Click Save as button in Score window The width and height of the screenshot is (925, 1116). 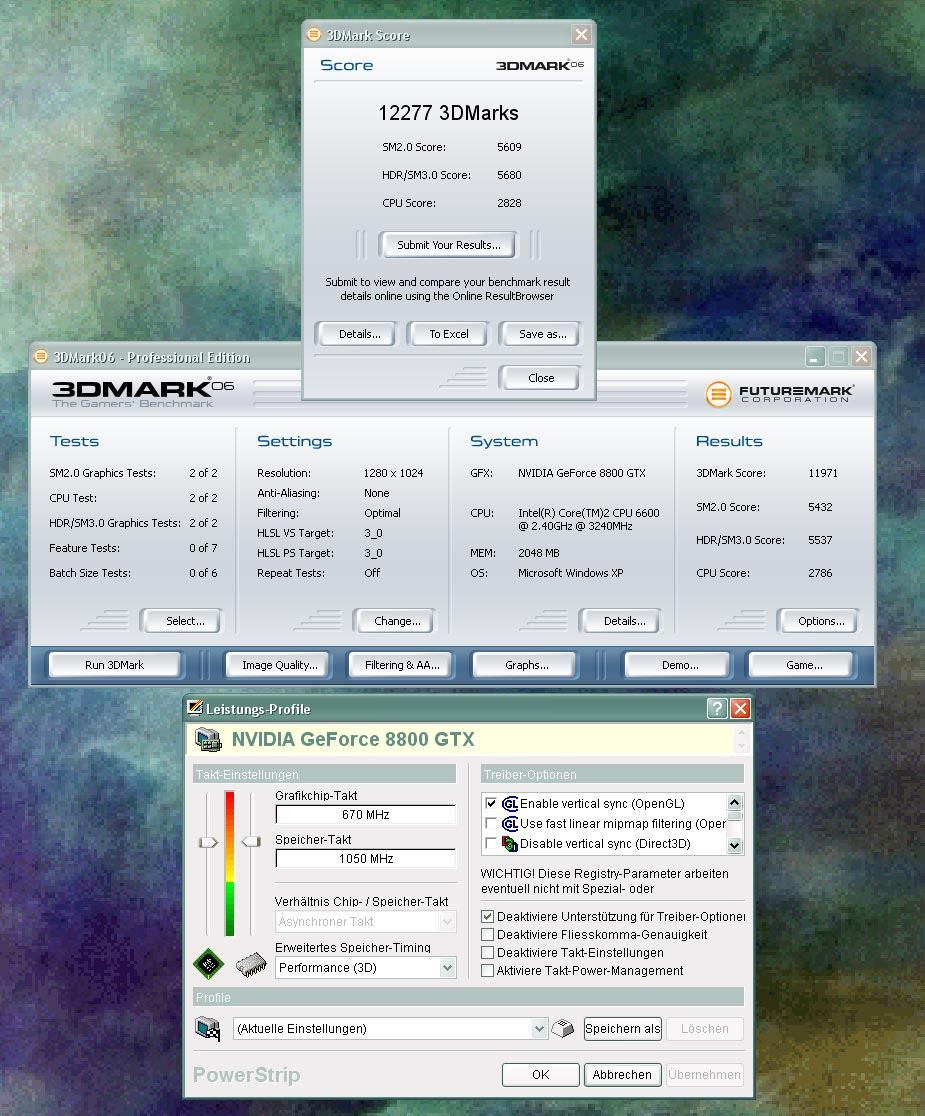click(x=542, y=334)
